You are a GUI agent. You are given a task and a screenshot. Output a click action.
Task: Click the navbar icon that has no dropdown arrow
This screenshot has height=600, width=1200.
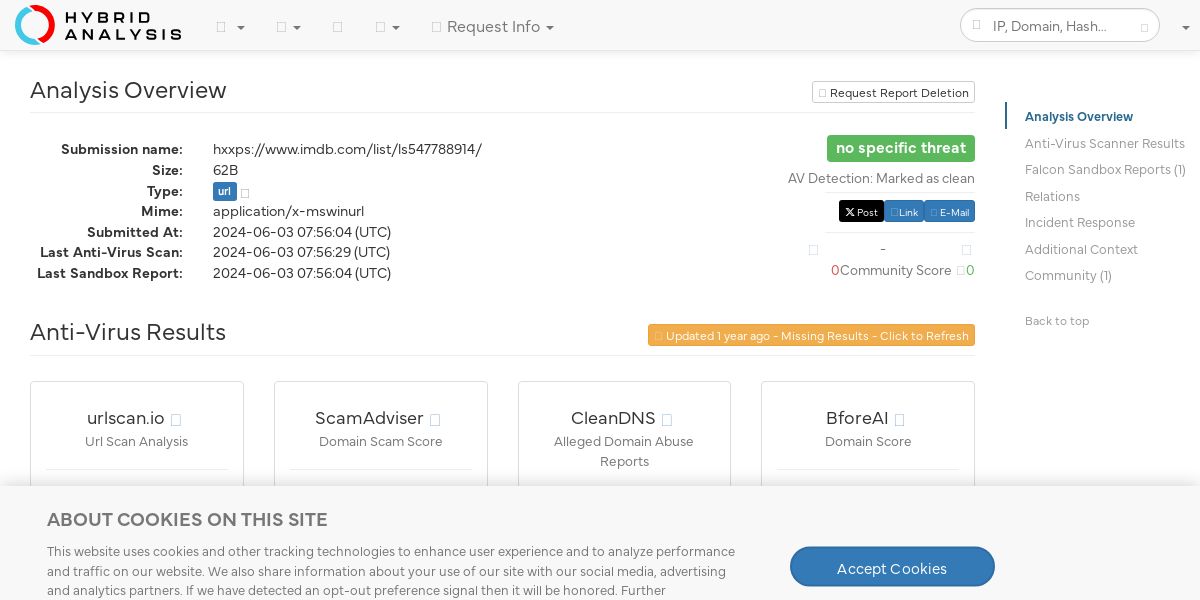tap(337, 27)
